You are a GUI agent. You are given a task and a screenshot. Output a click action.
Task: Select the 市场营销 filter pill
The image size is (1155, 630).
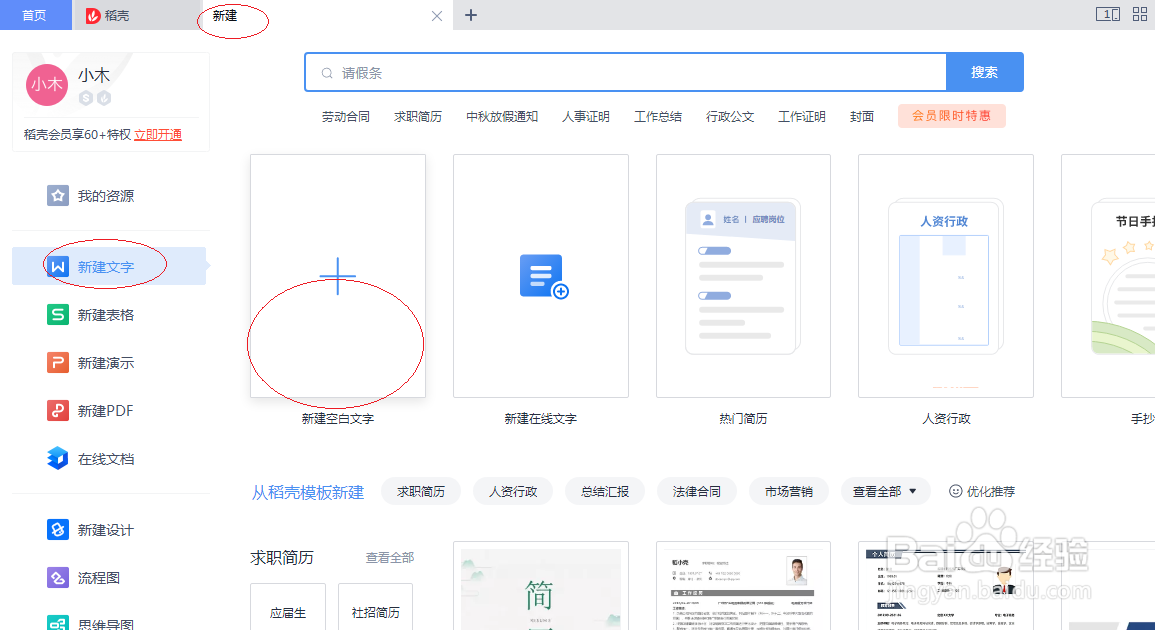tap(788, 491)
